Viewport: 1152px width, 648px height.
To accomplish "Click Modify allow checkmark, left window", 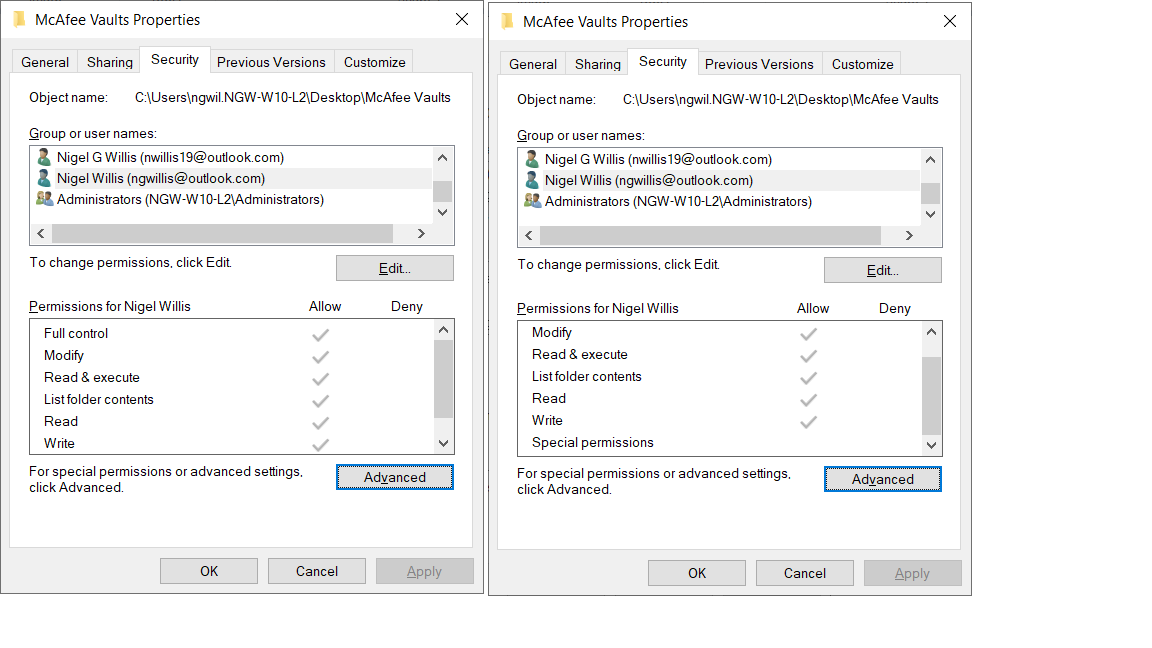I will pos(320,357).
